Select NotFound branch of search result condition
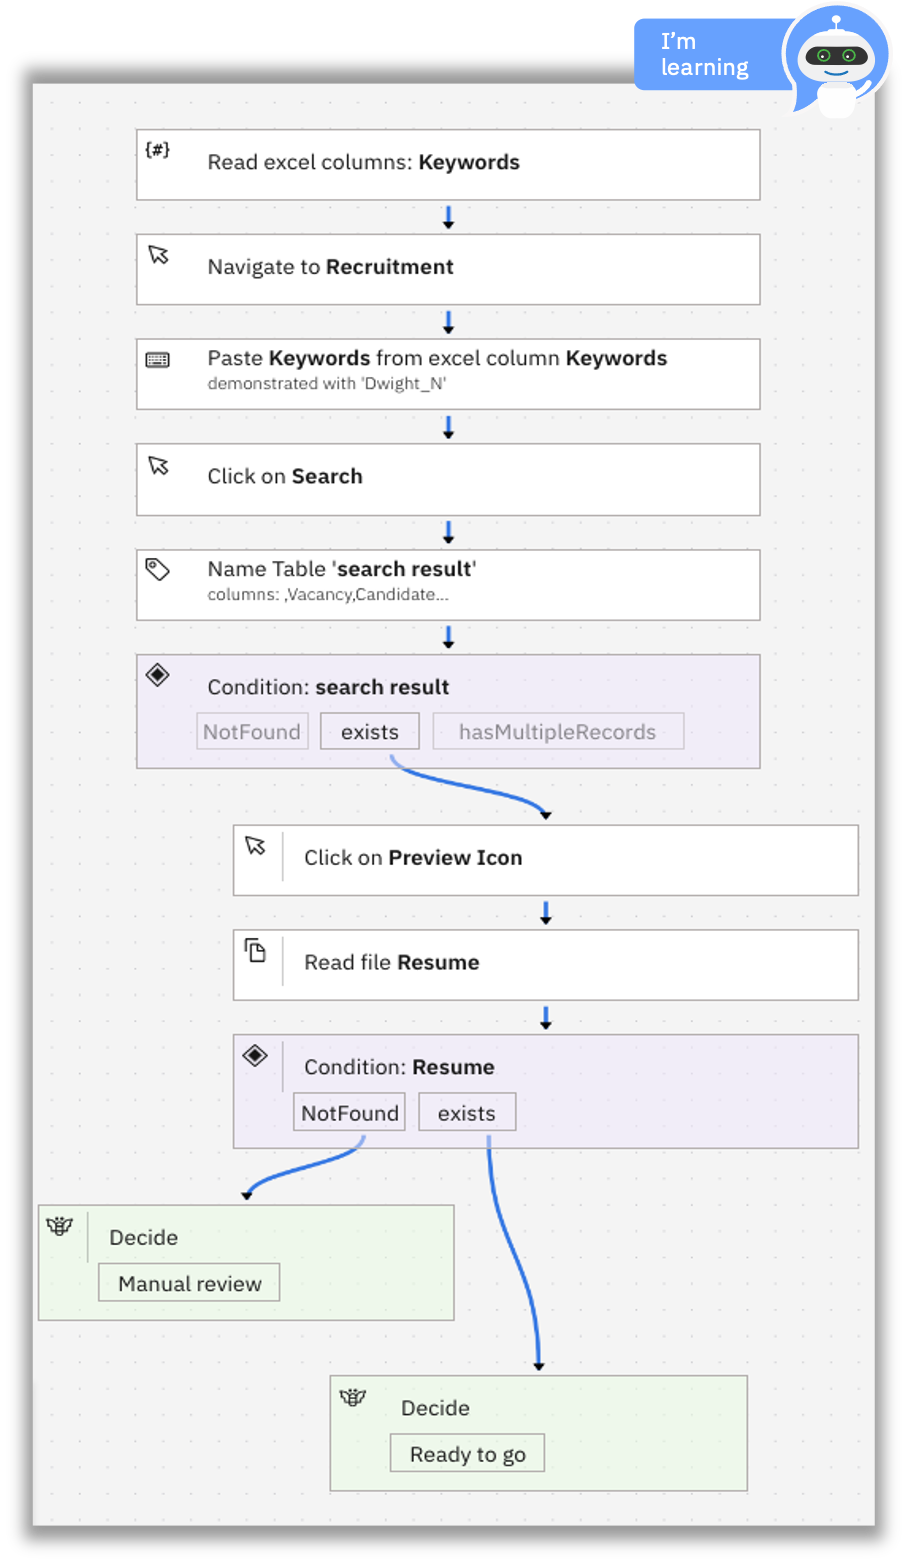 click(252, 732)
